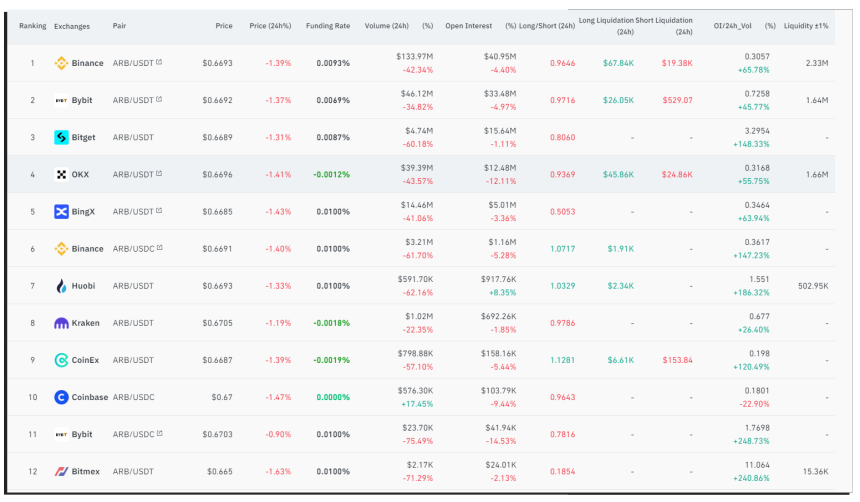Click the OKX exchange logo
Image resolution: width=860 pixels, height=502 pixels.
click(x=61, y=174)
